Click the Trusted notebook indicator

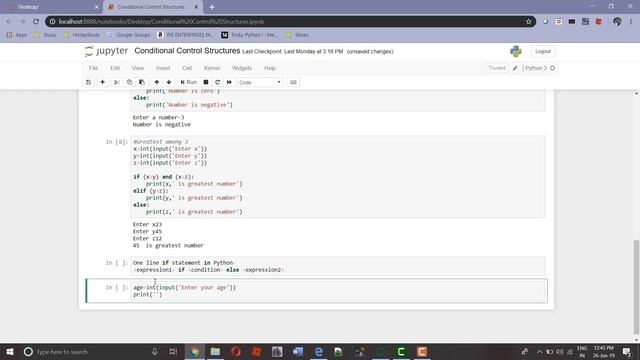pyautogui.click(x=497, y=68)
